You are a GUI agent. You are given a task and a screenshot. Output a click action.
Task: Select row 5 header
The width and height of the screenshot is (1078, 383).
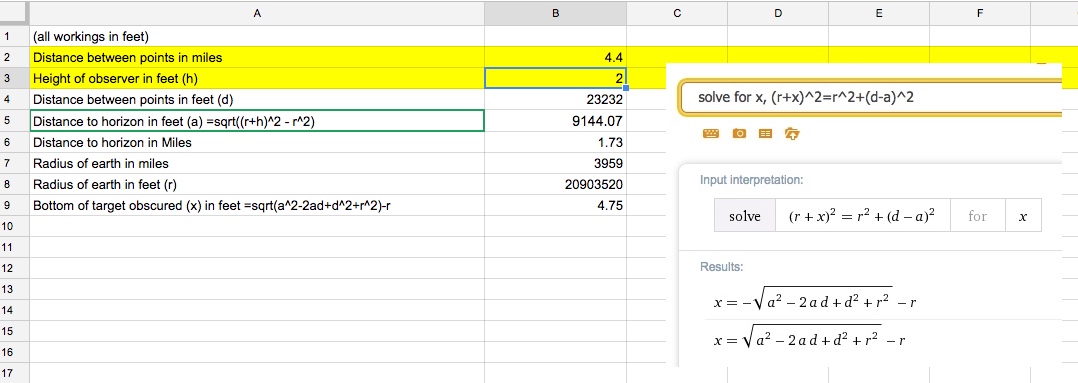click(x=14, y=121)
